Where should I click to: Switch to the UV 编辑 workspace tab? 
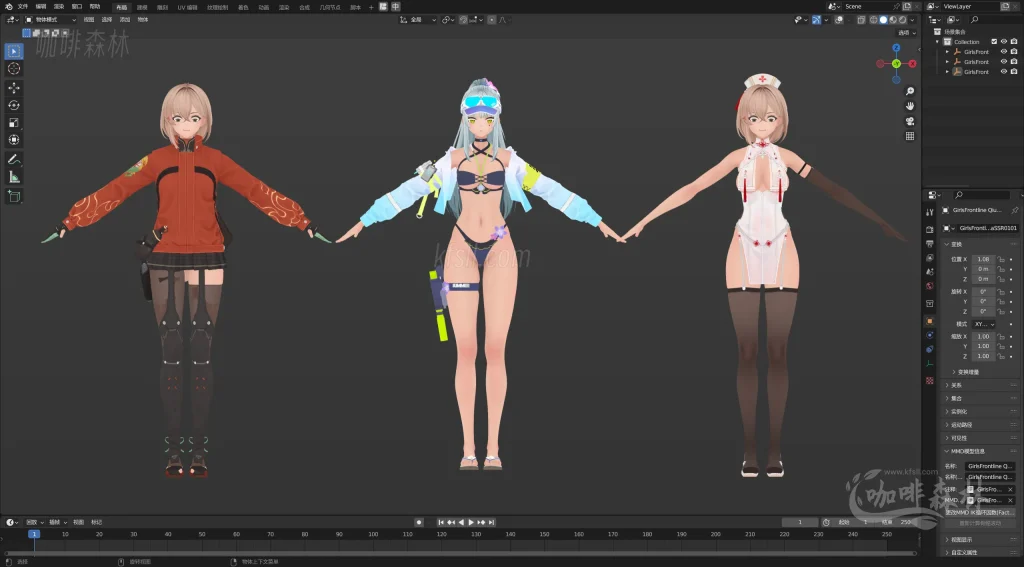pos(187,7)
